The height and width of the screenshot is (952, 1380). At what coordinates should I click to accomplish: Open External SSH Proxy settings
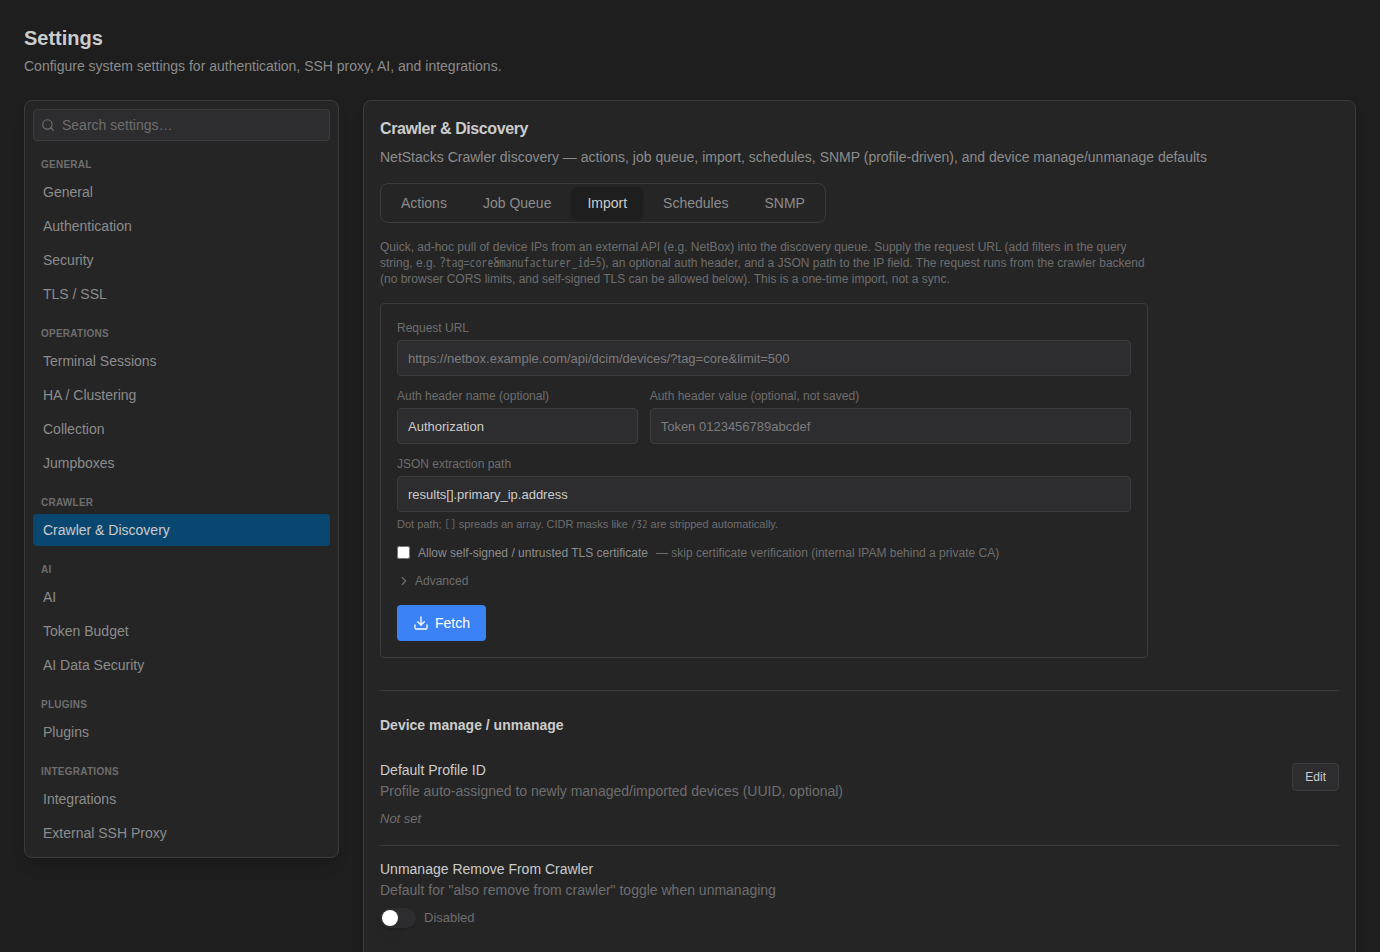[x=181, y=833]
